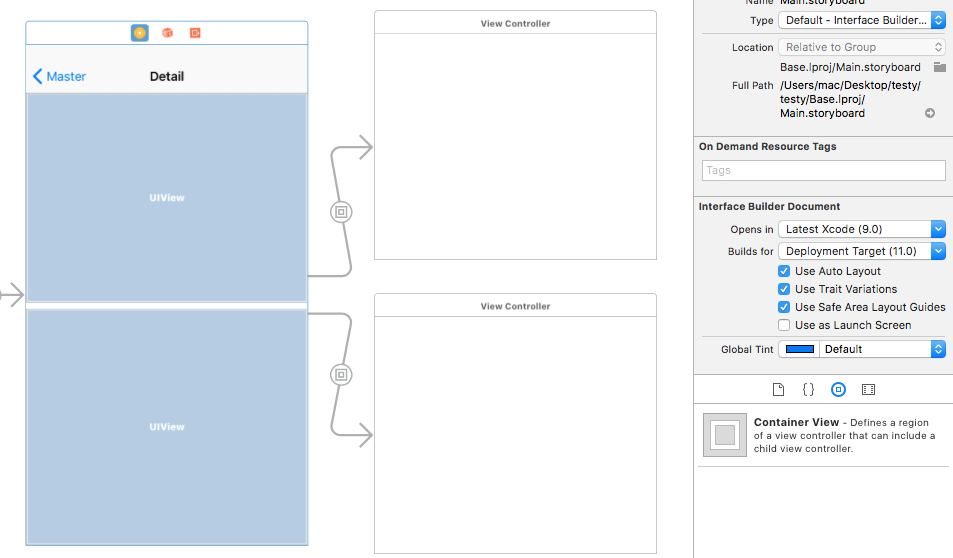Viewport: 953px width, 558px height.
Task: Click the Master back button
Action: pyautogui.click(x=59, y=77)
